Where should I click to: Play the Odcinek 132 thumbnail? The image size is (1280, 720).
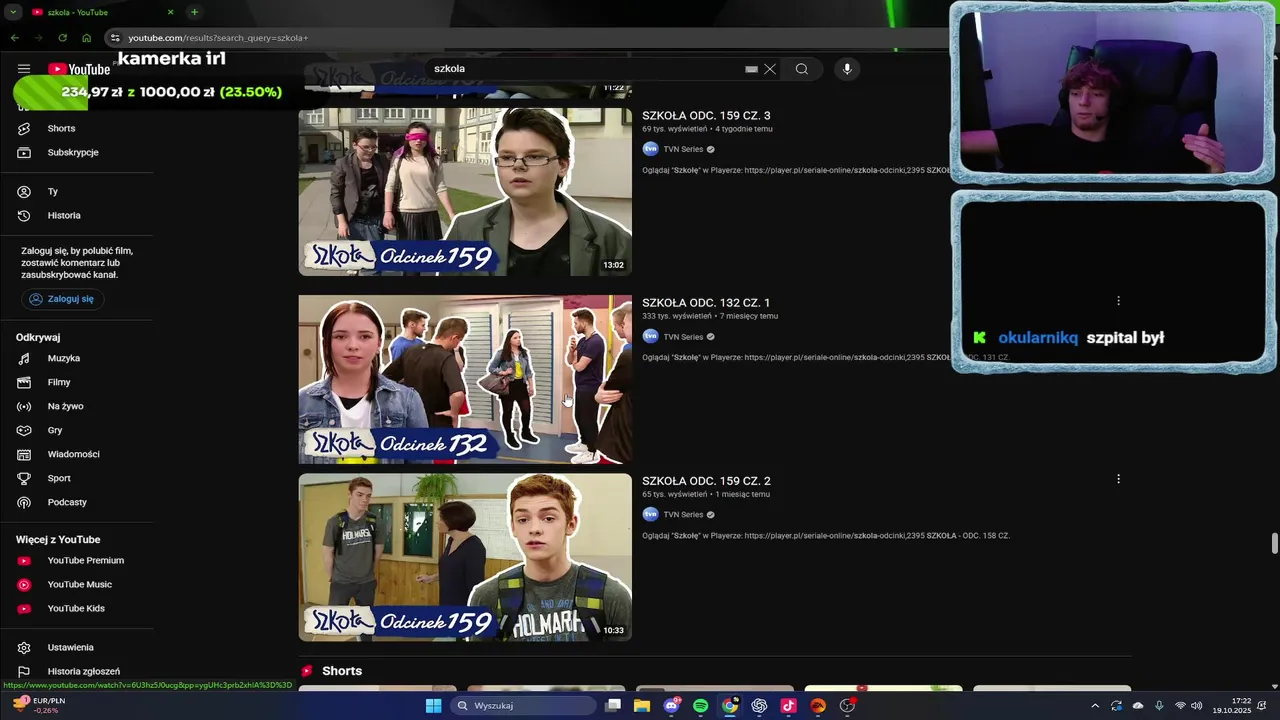coord(465,379)
